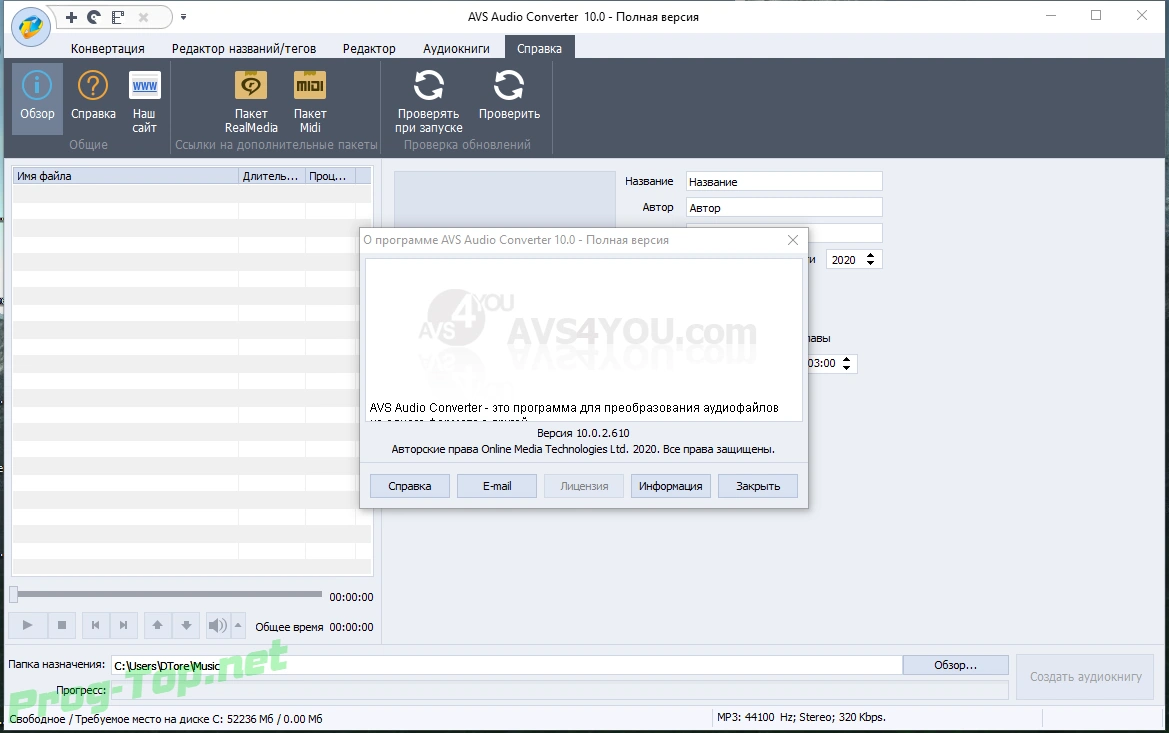Click the Автор input field

click(x=784, y=207)
